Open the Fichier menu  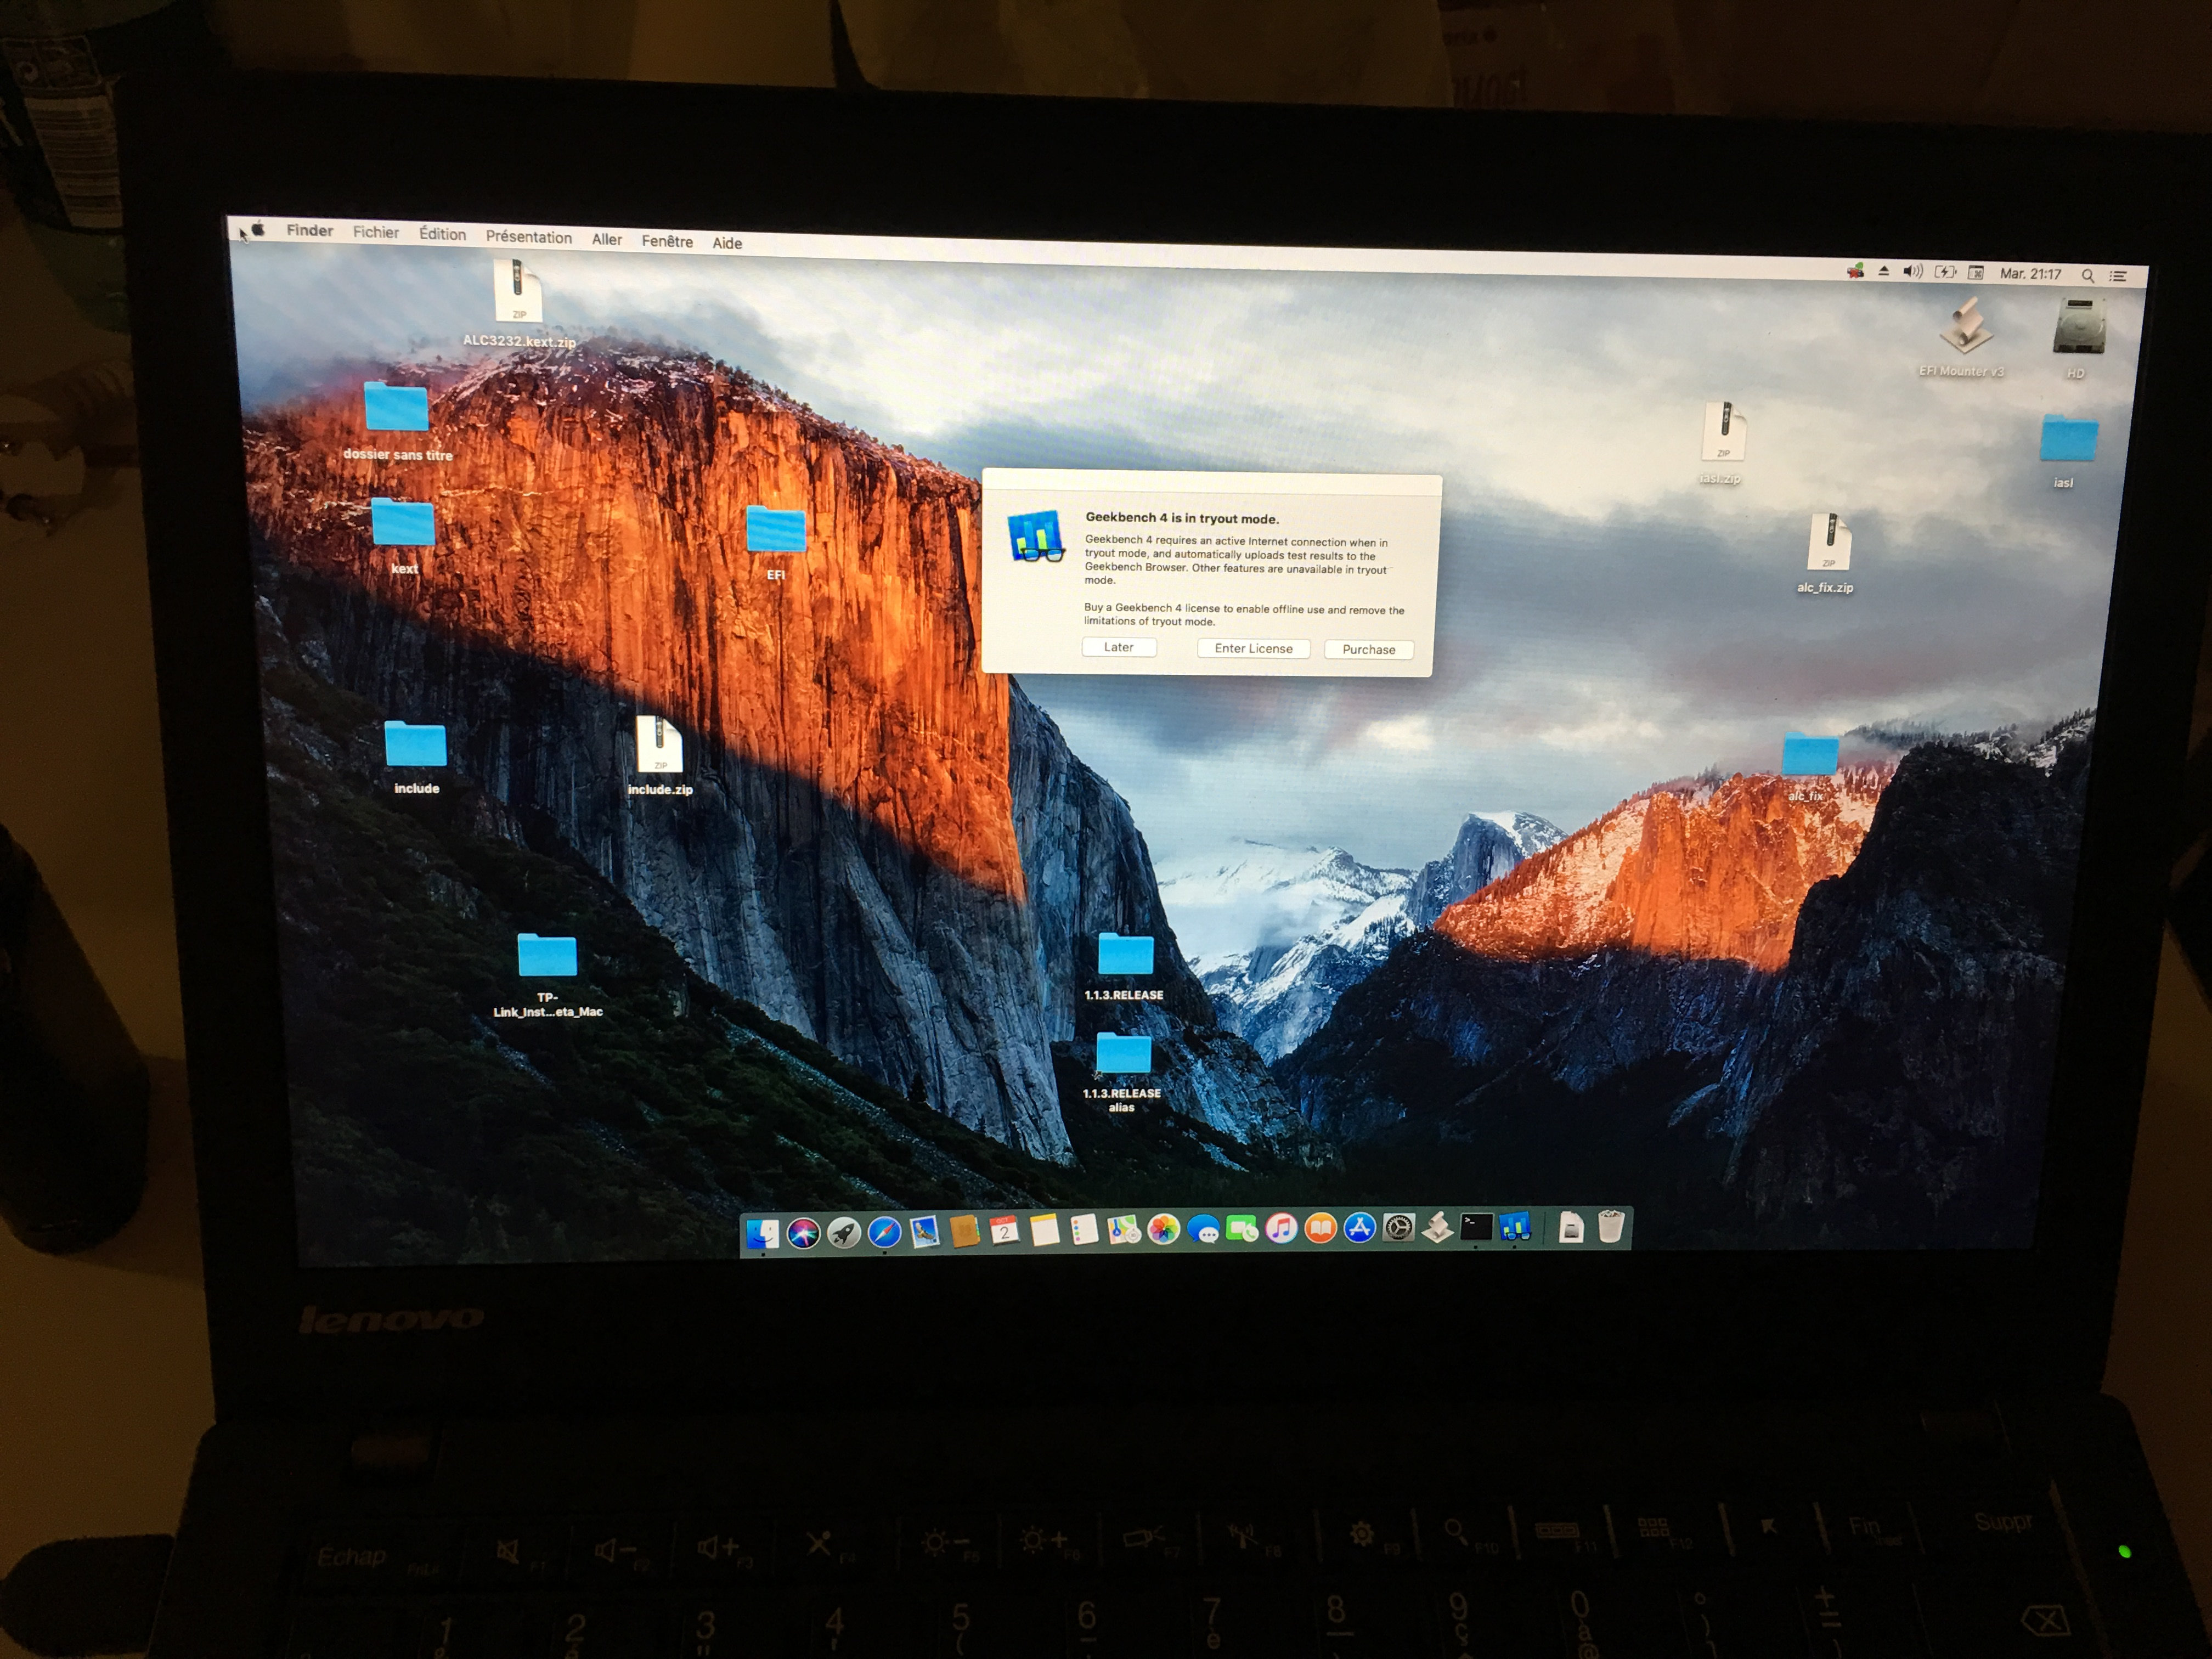[x=375, y=232]
